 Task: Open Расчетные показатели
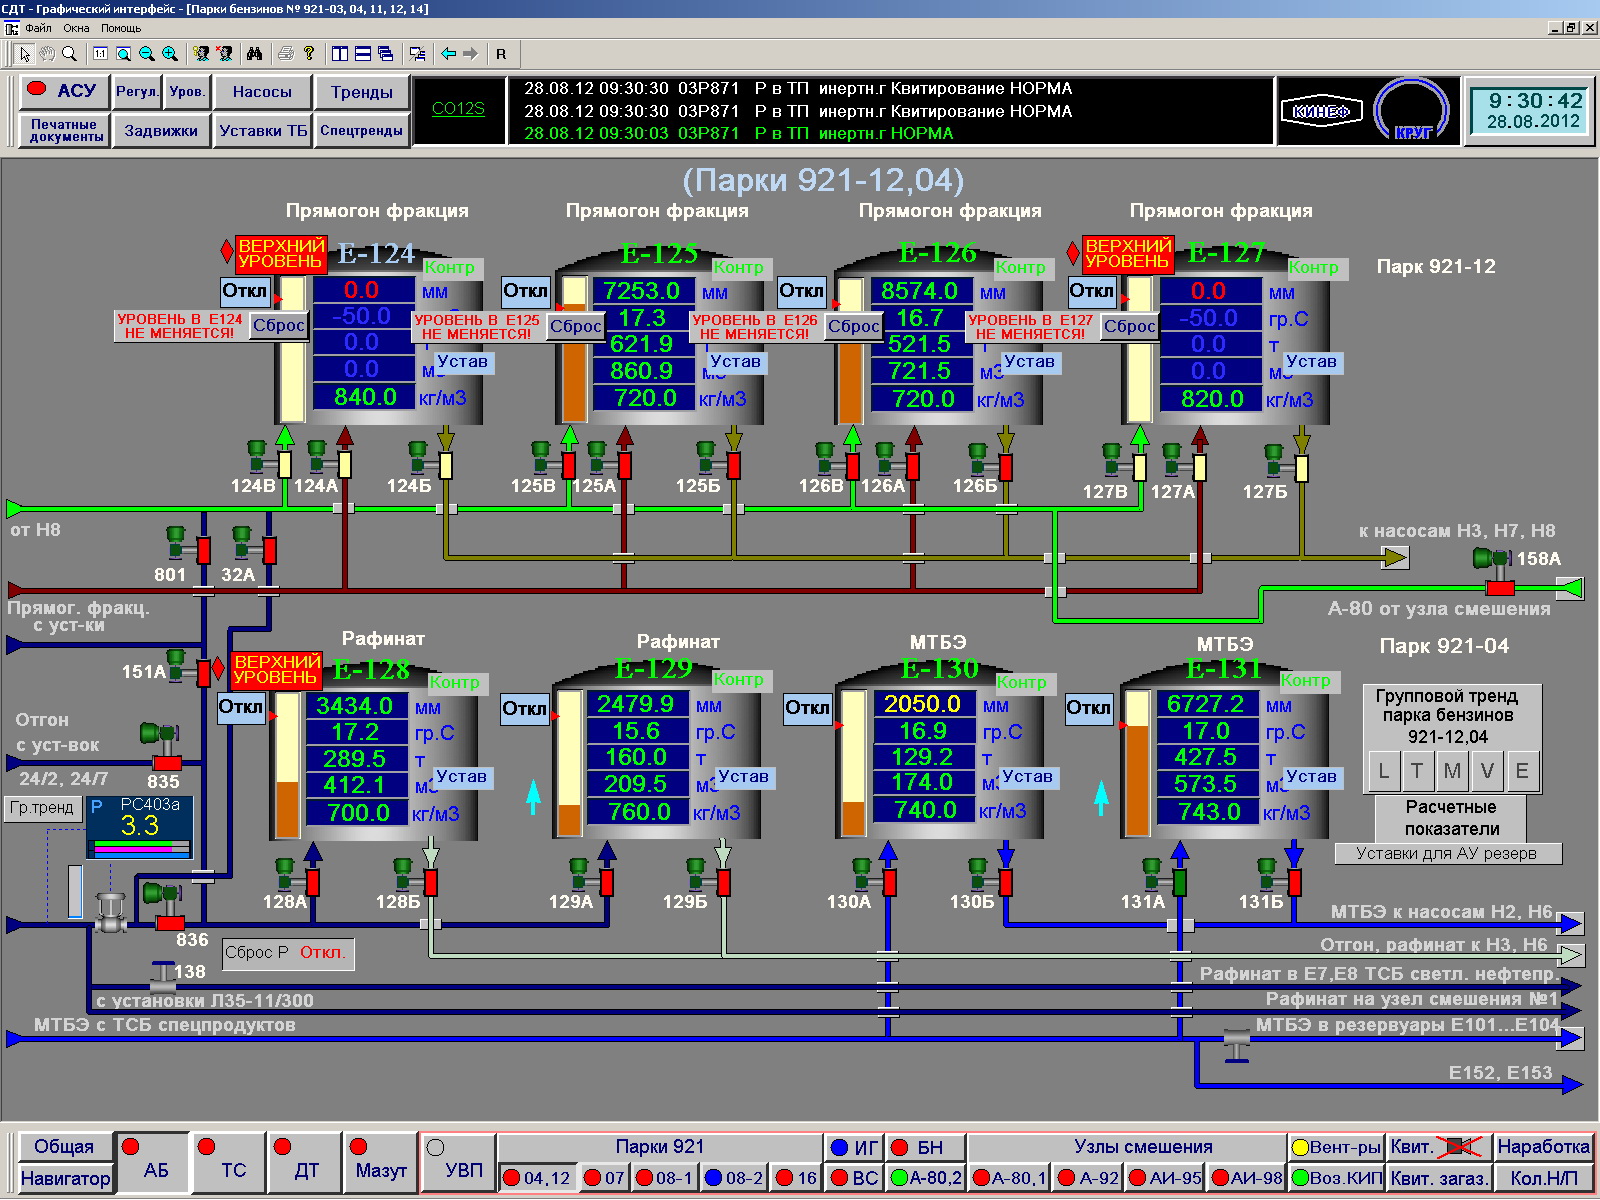point(1451,818)
